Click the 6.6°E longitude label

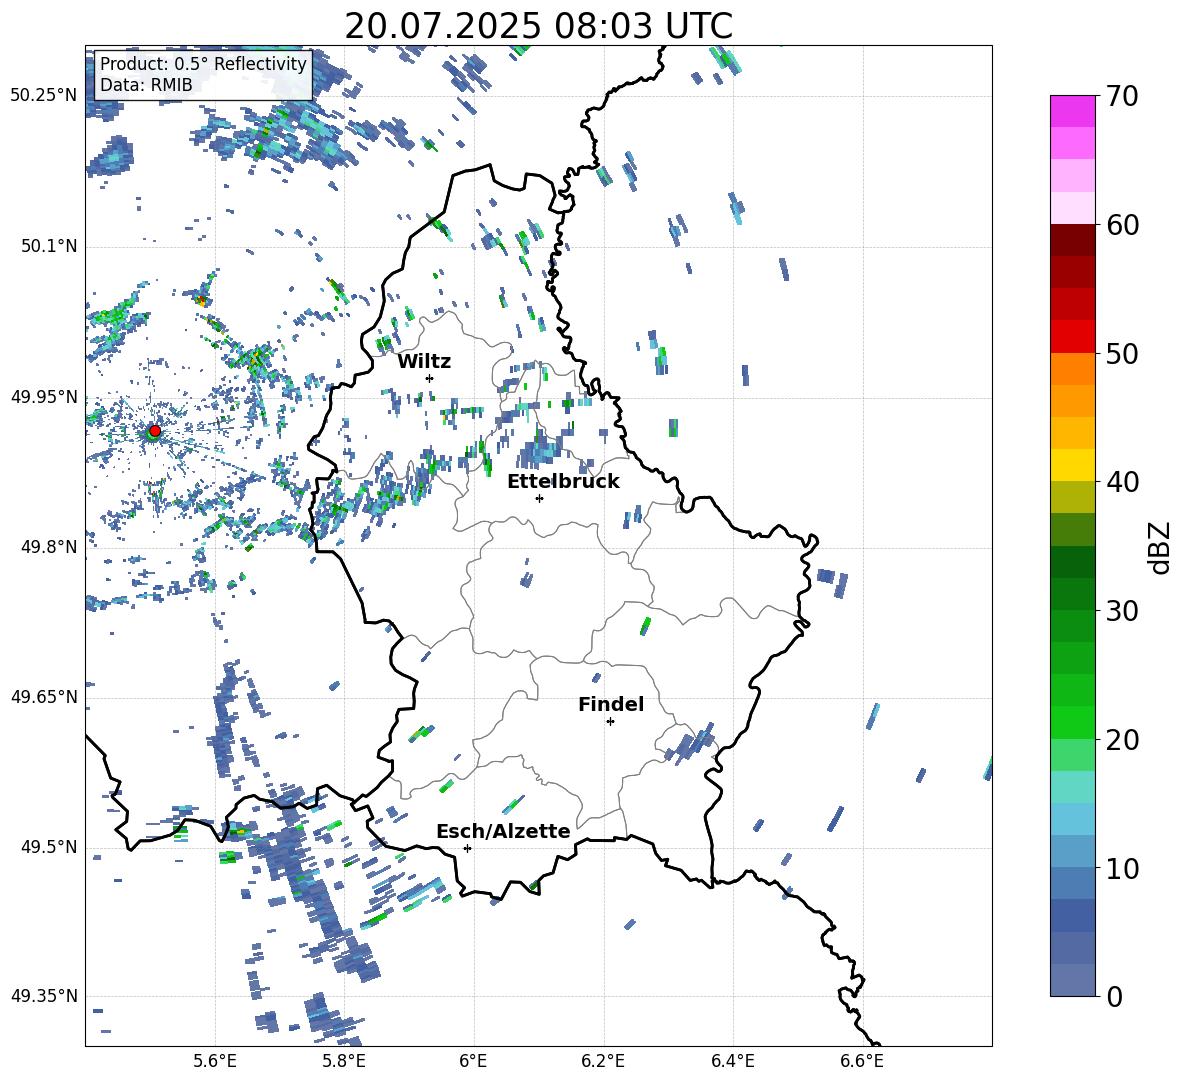862,1061
